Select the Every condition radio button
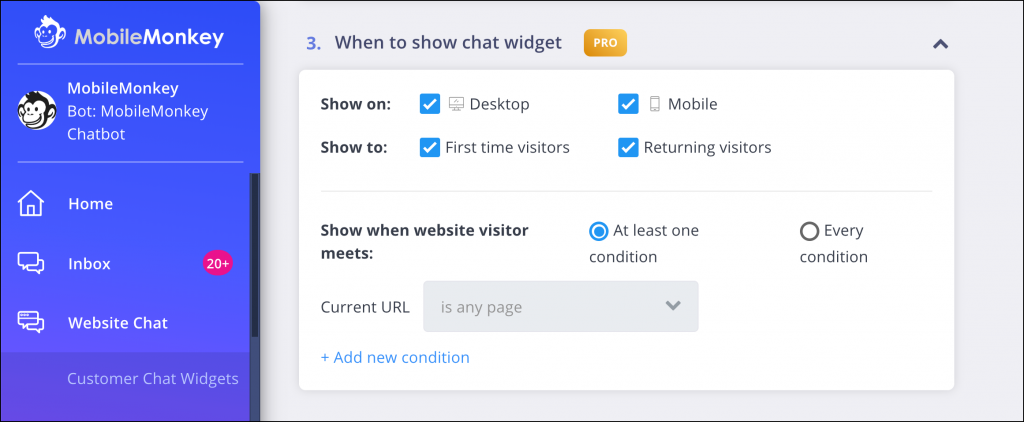 click(809, 231)
